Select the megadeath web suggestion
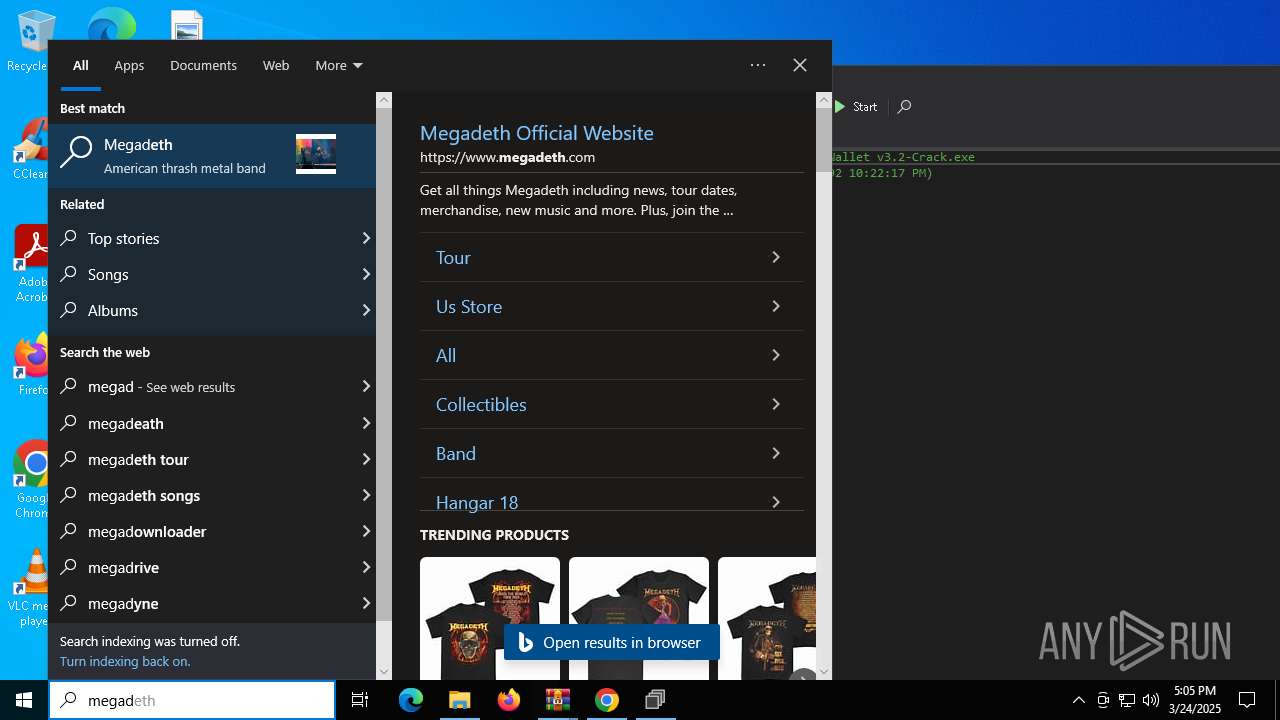 pyautogui.click(x=212, y=423)
